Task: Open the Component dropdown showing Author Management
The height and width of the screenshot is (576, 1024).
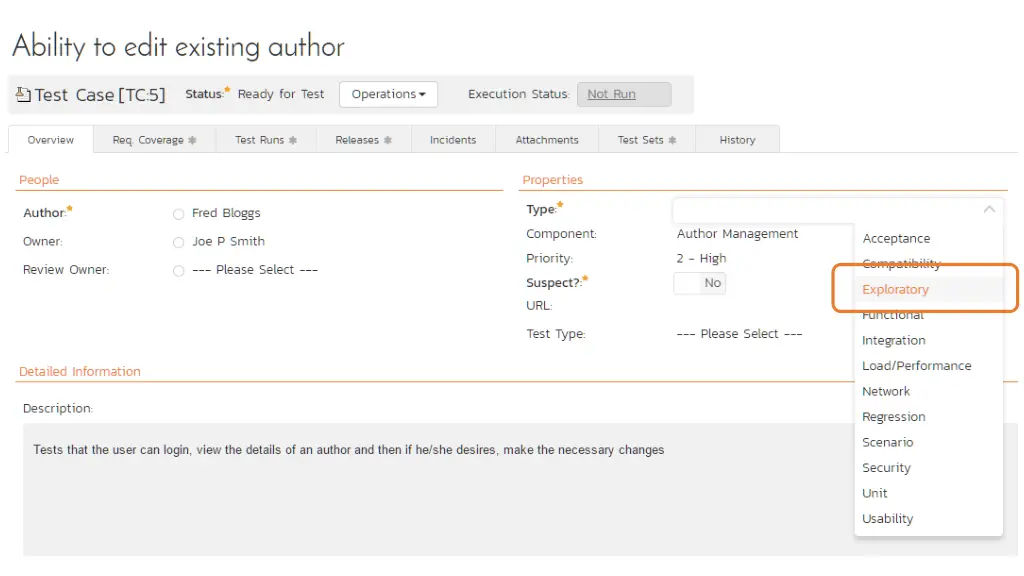Action: [x=737, y=234]
